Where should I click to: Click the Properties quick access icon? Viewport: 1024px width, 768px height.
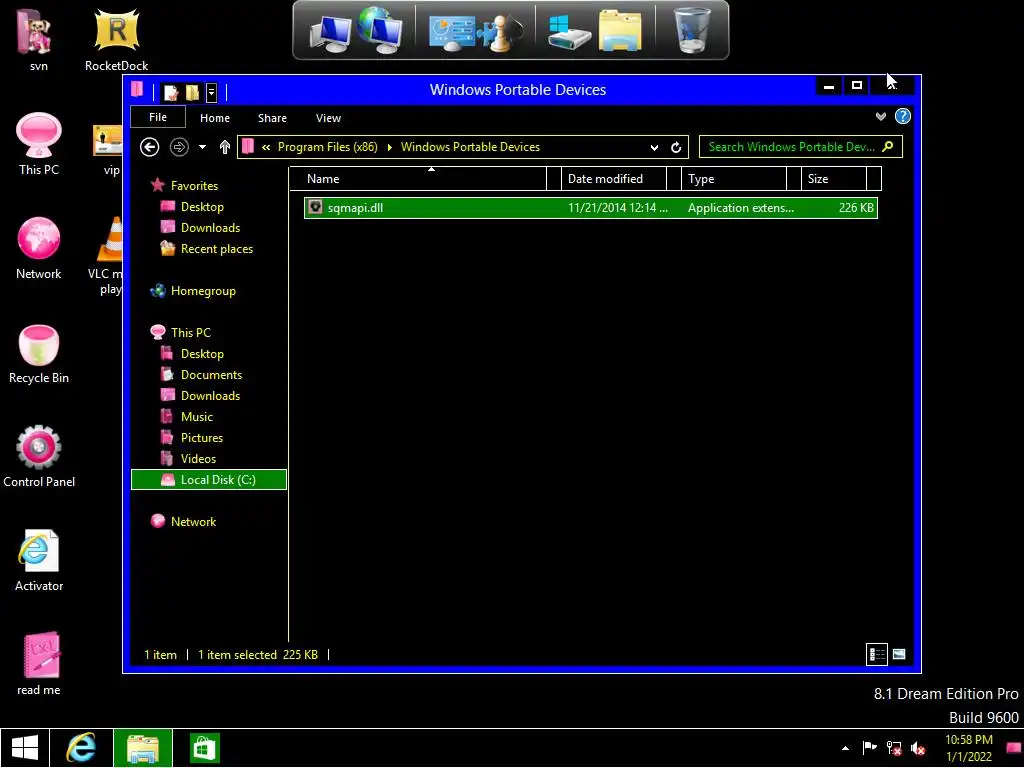coord(171,93)
